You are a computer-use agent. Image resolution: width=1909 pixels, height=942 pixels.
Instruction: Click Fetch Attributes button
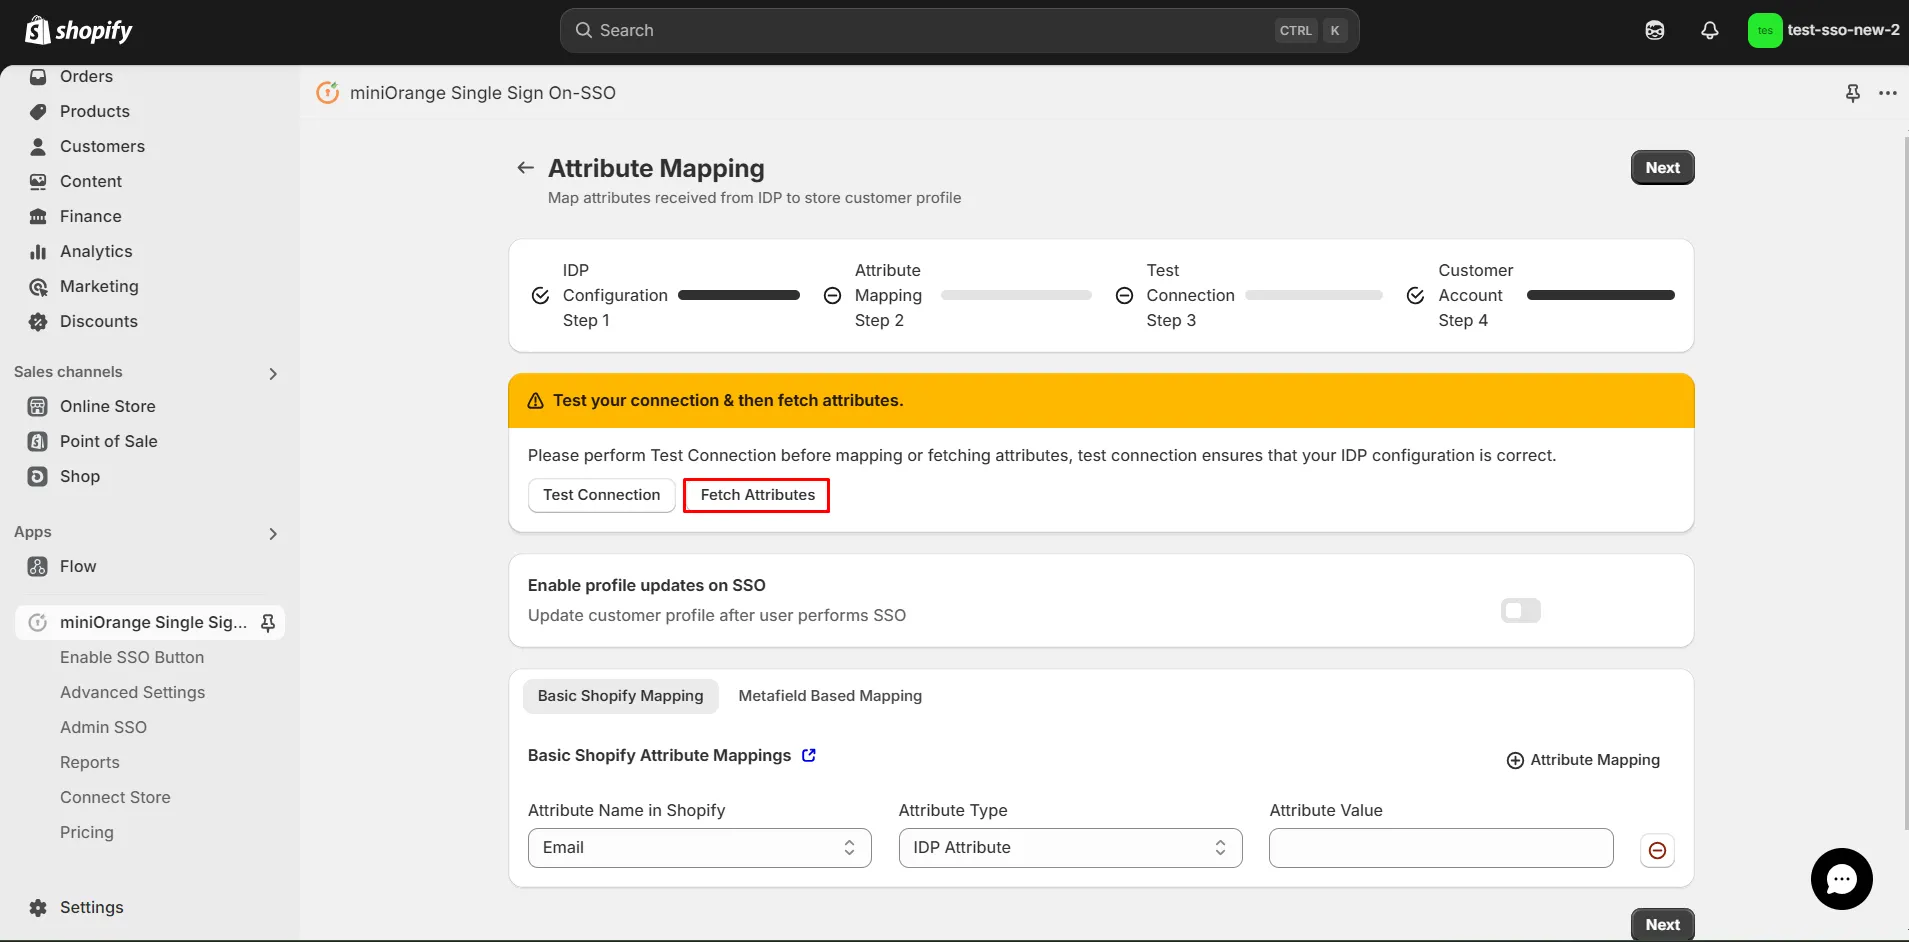(757, 495)
